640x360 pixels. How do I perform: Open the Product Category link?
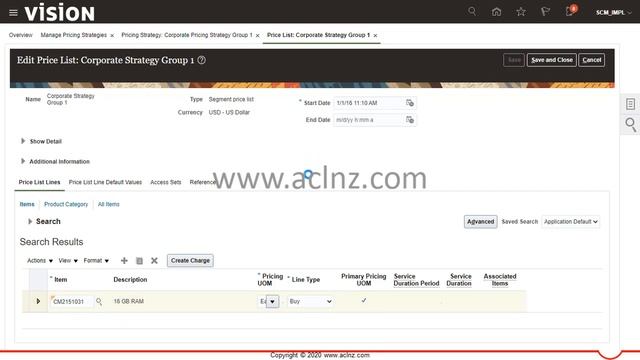click(66, 204)
